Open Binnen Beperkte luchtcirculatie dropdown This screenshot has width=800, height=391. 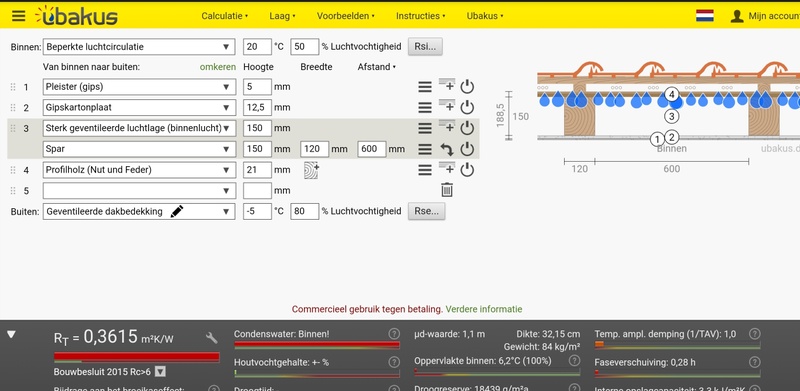139,47
